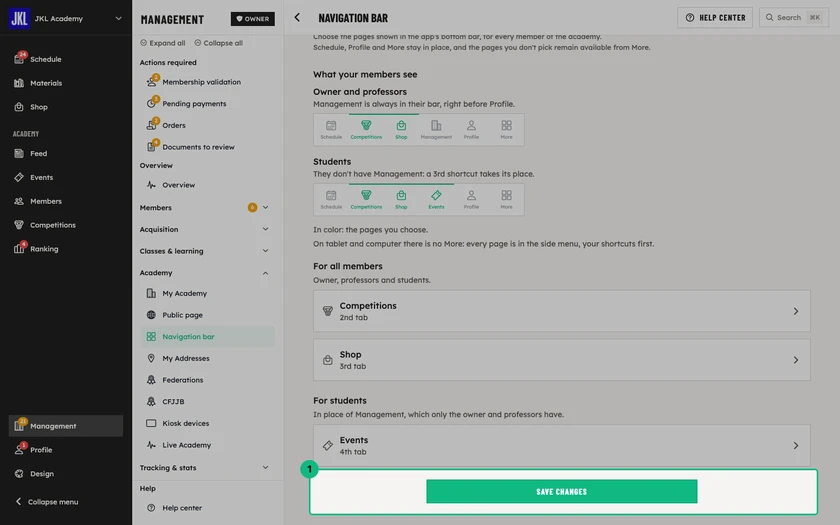
Task: Select Management in the left sidebar
Action: click(x=66, y=426)
